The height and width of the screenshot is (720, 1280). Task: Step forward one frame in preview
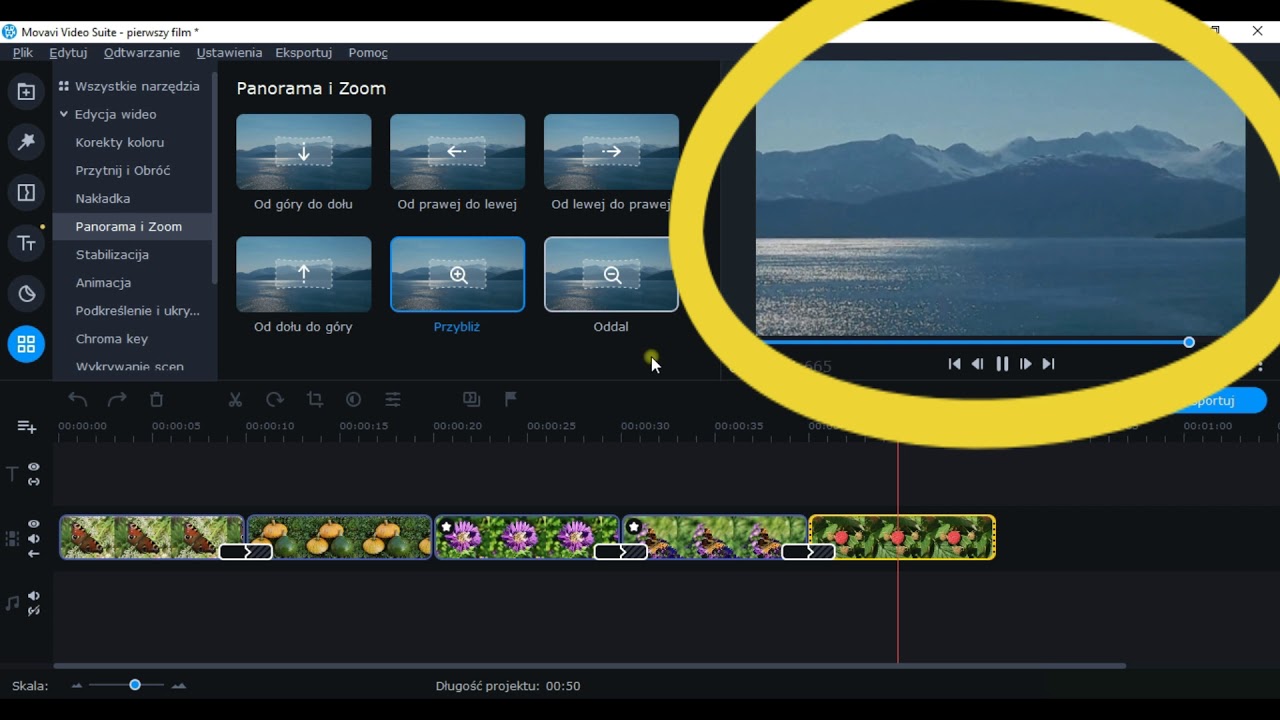click(x=1025, y=364)
